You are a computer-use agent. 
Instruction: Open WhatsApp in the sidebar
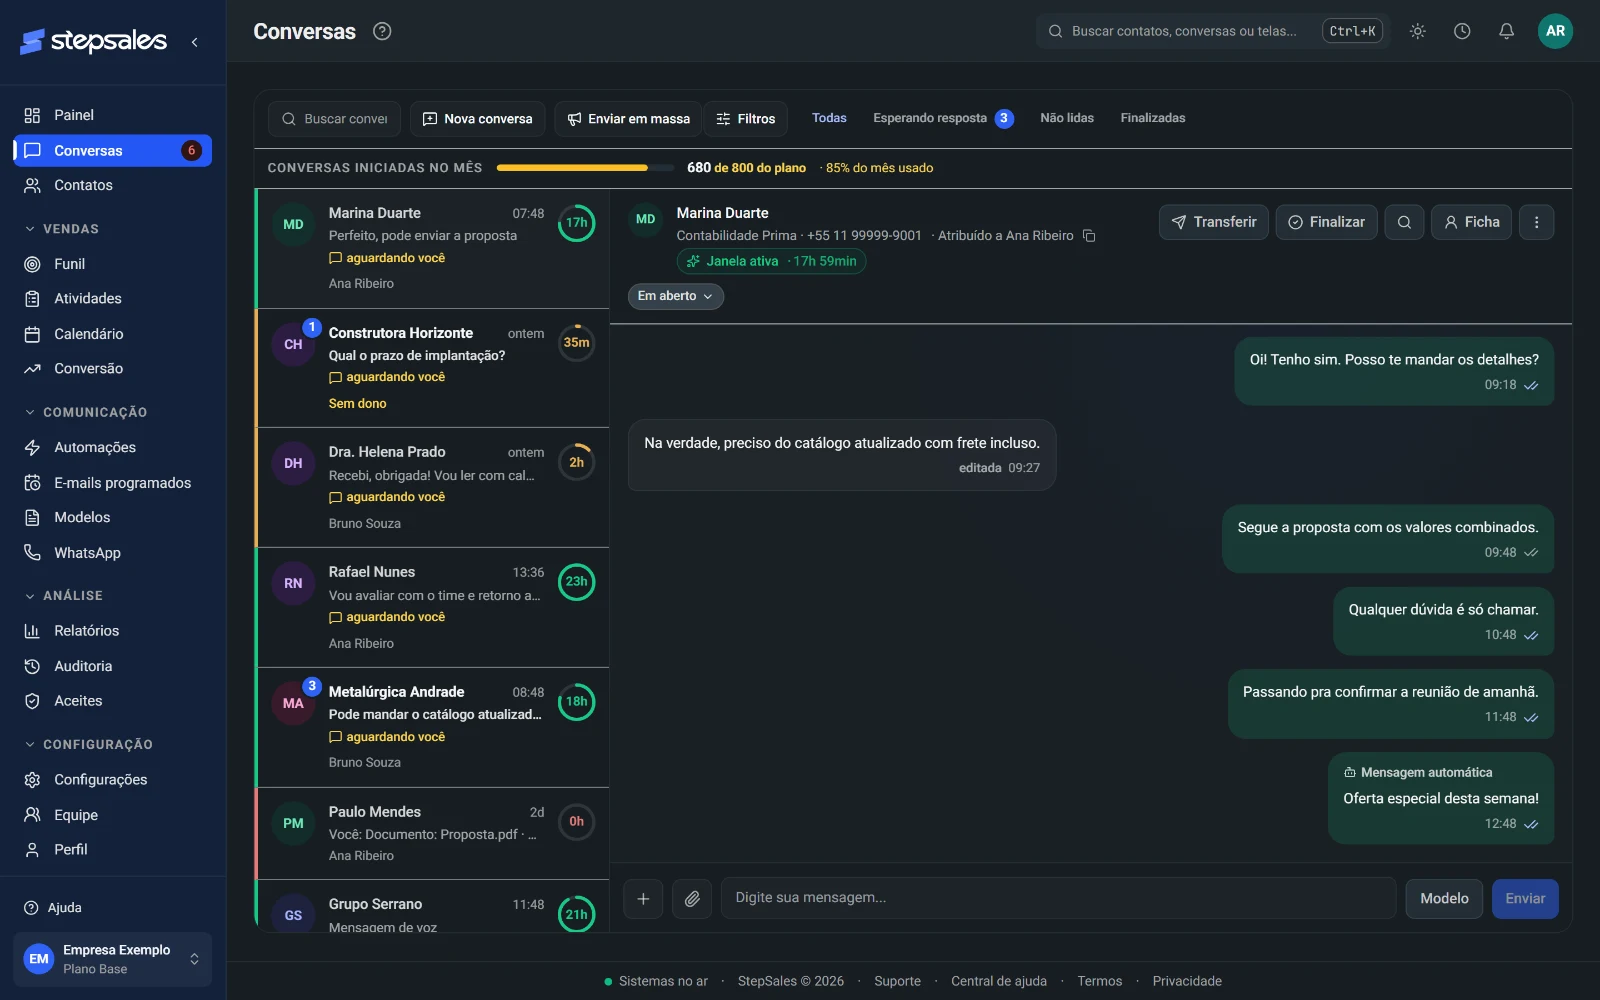(113, 553)
